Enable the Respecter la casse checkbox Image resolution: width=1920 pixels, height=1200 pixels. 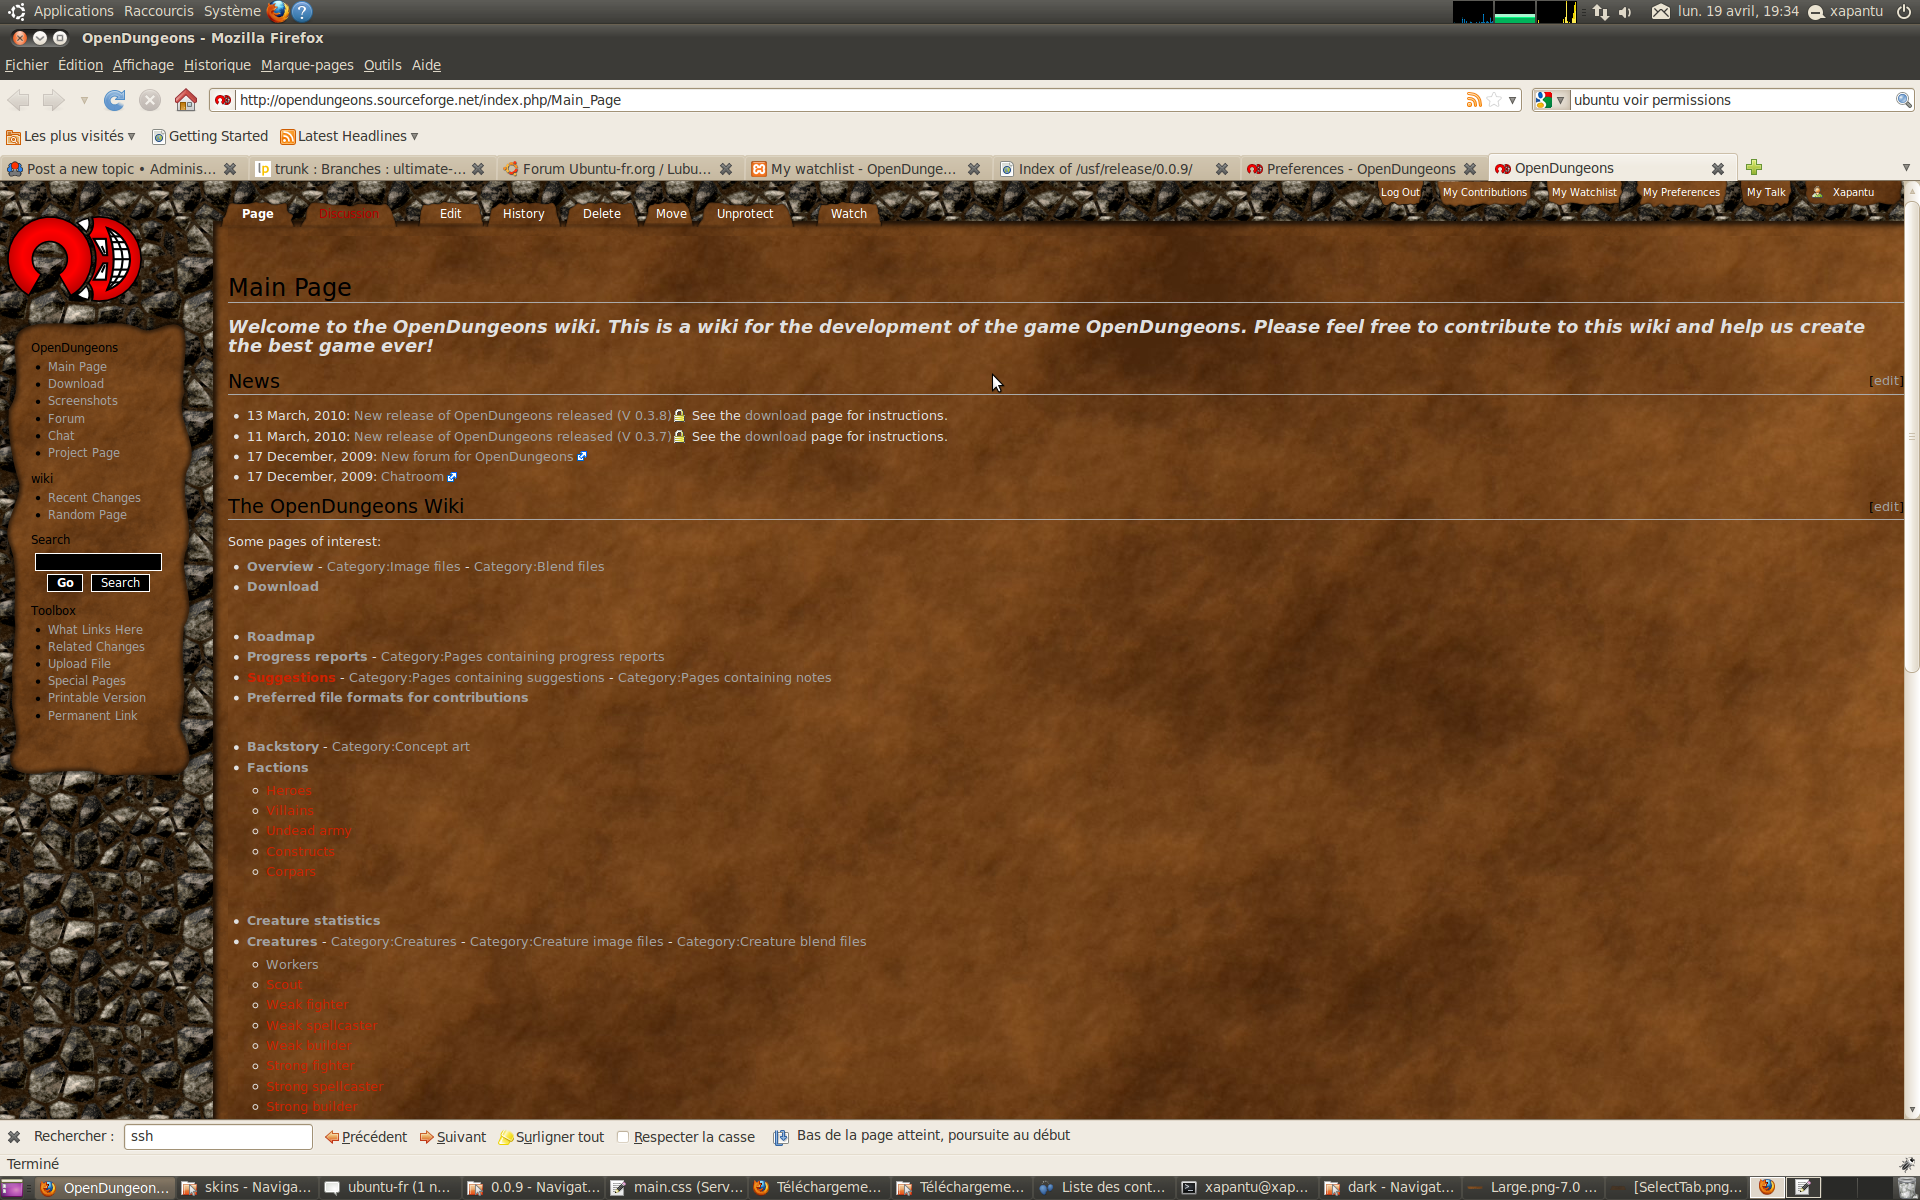(623, 1137)
